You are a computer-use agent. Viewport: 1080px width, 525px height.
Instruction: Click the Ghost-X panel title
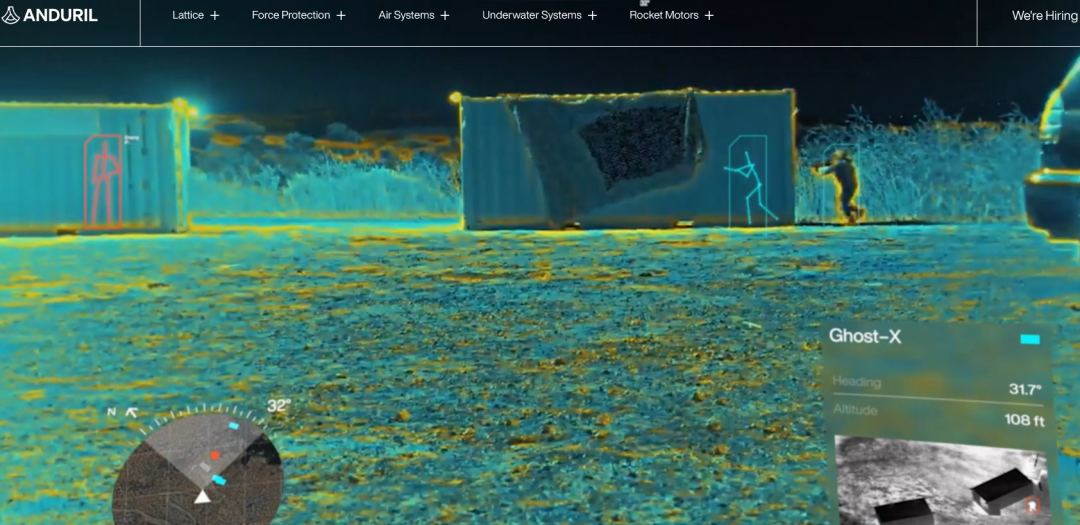click(864, 336)
